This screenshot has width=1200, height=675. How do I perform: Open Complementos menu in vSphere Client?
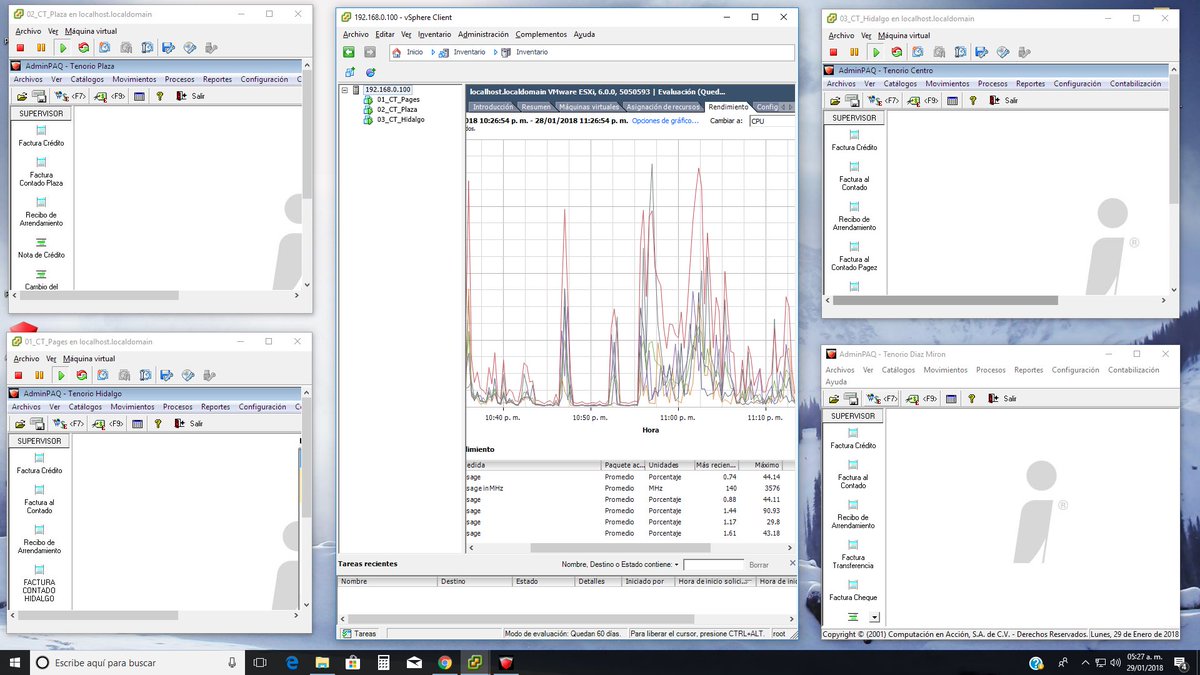point(541,34)
